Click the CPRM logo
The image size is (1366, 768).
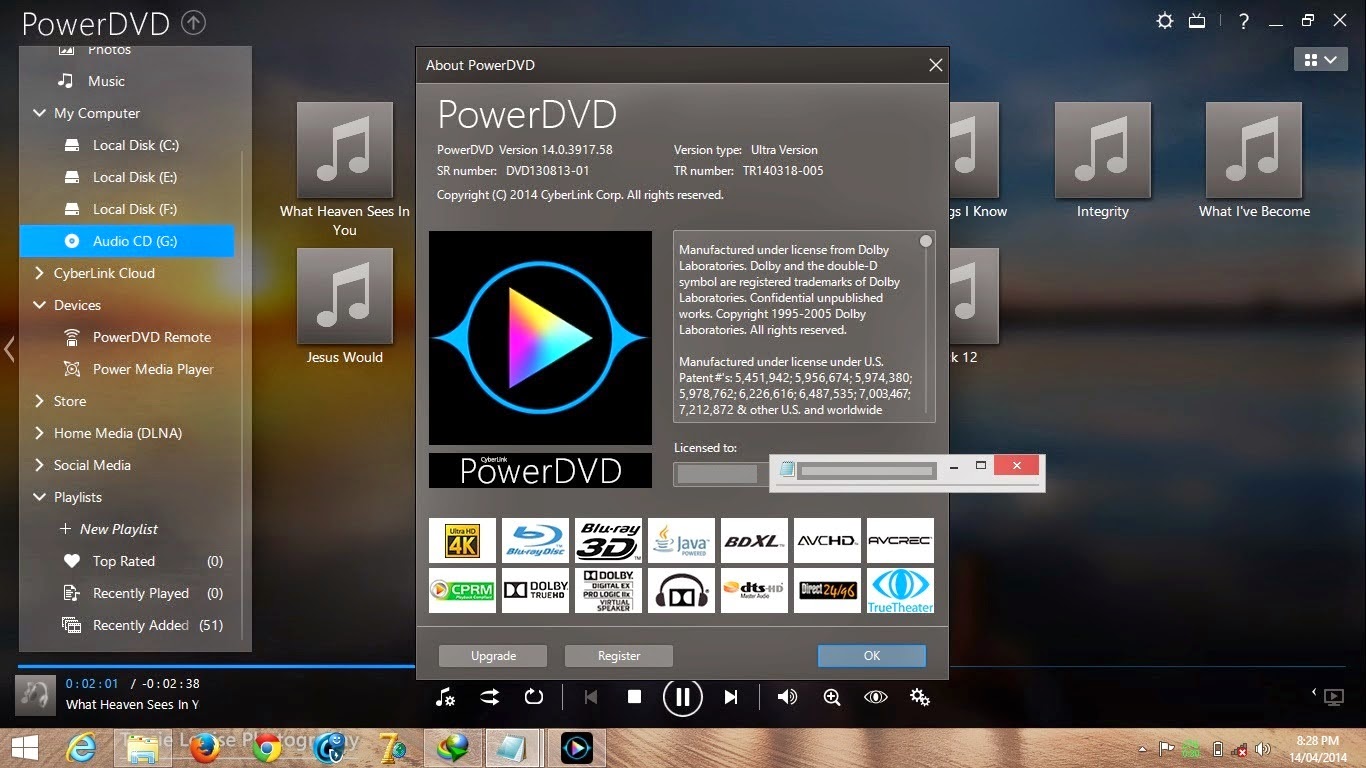(x=462, y=590)
